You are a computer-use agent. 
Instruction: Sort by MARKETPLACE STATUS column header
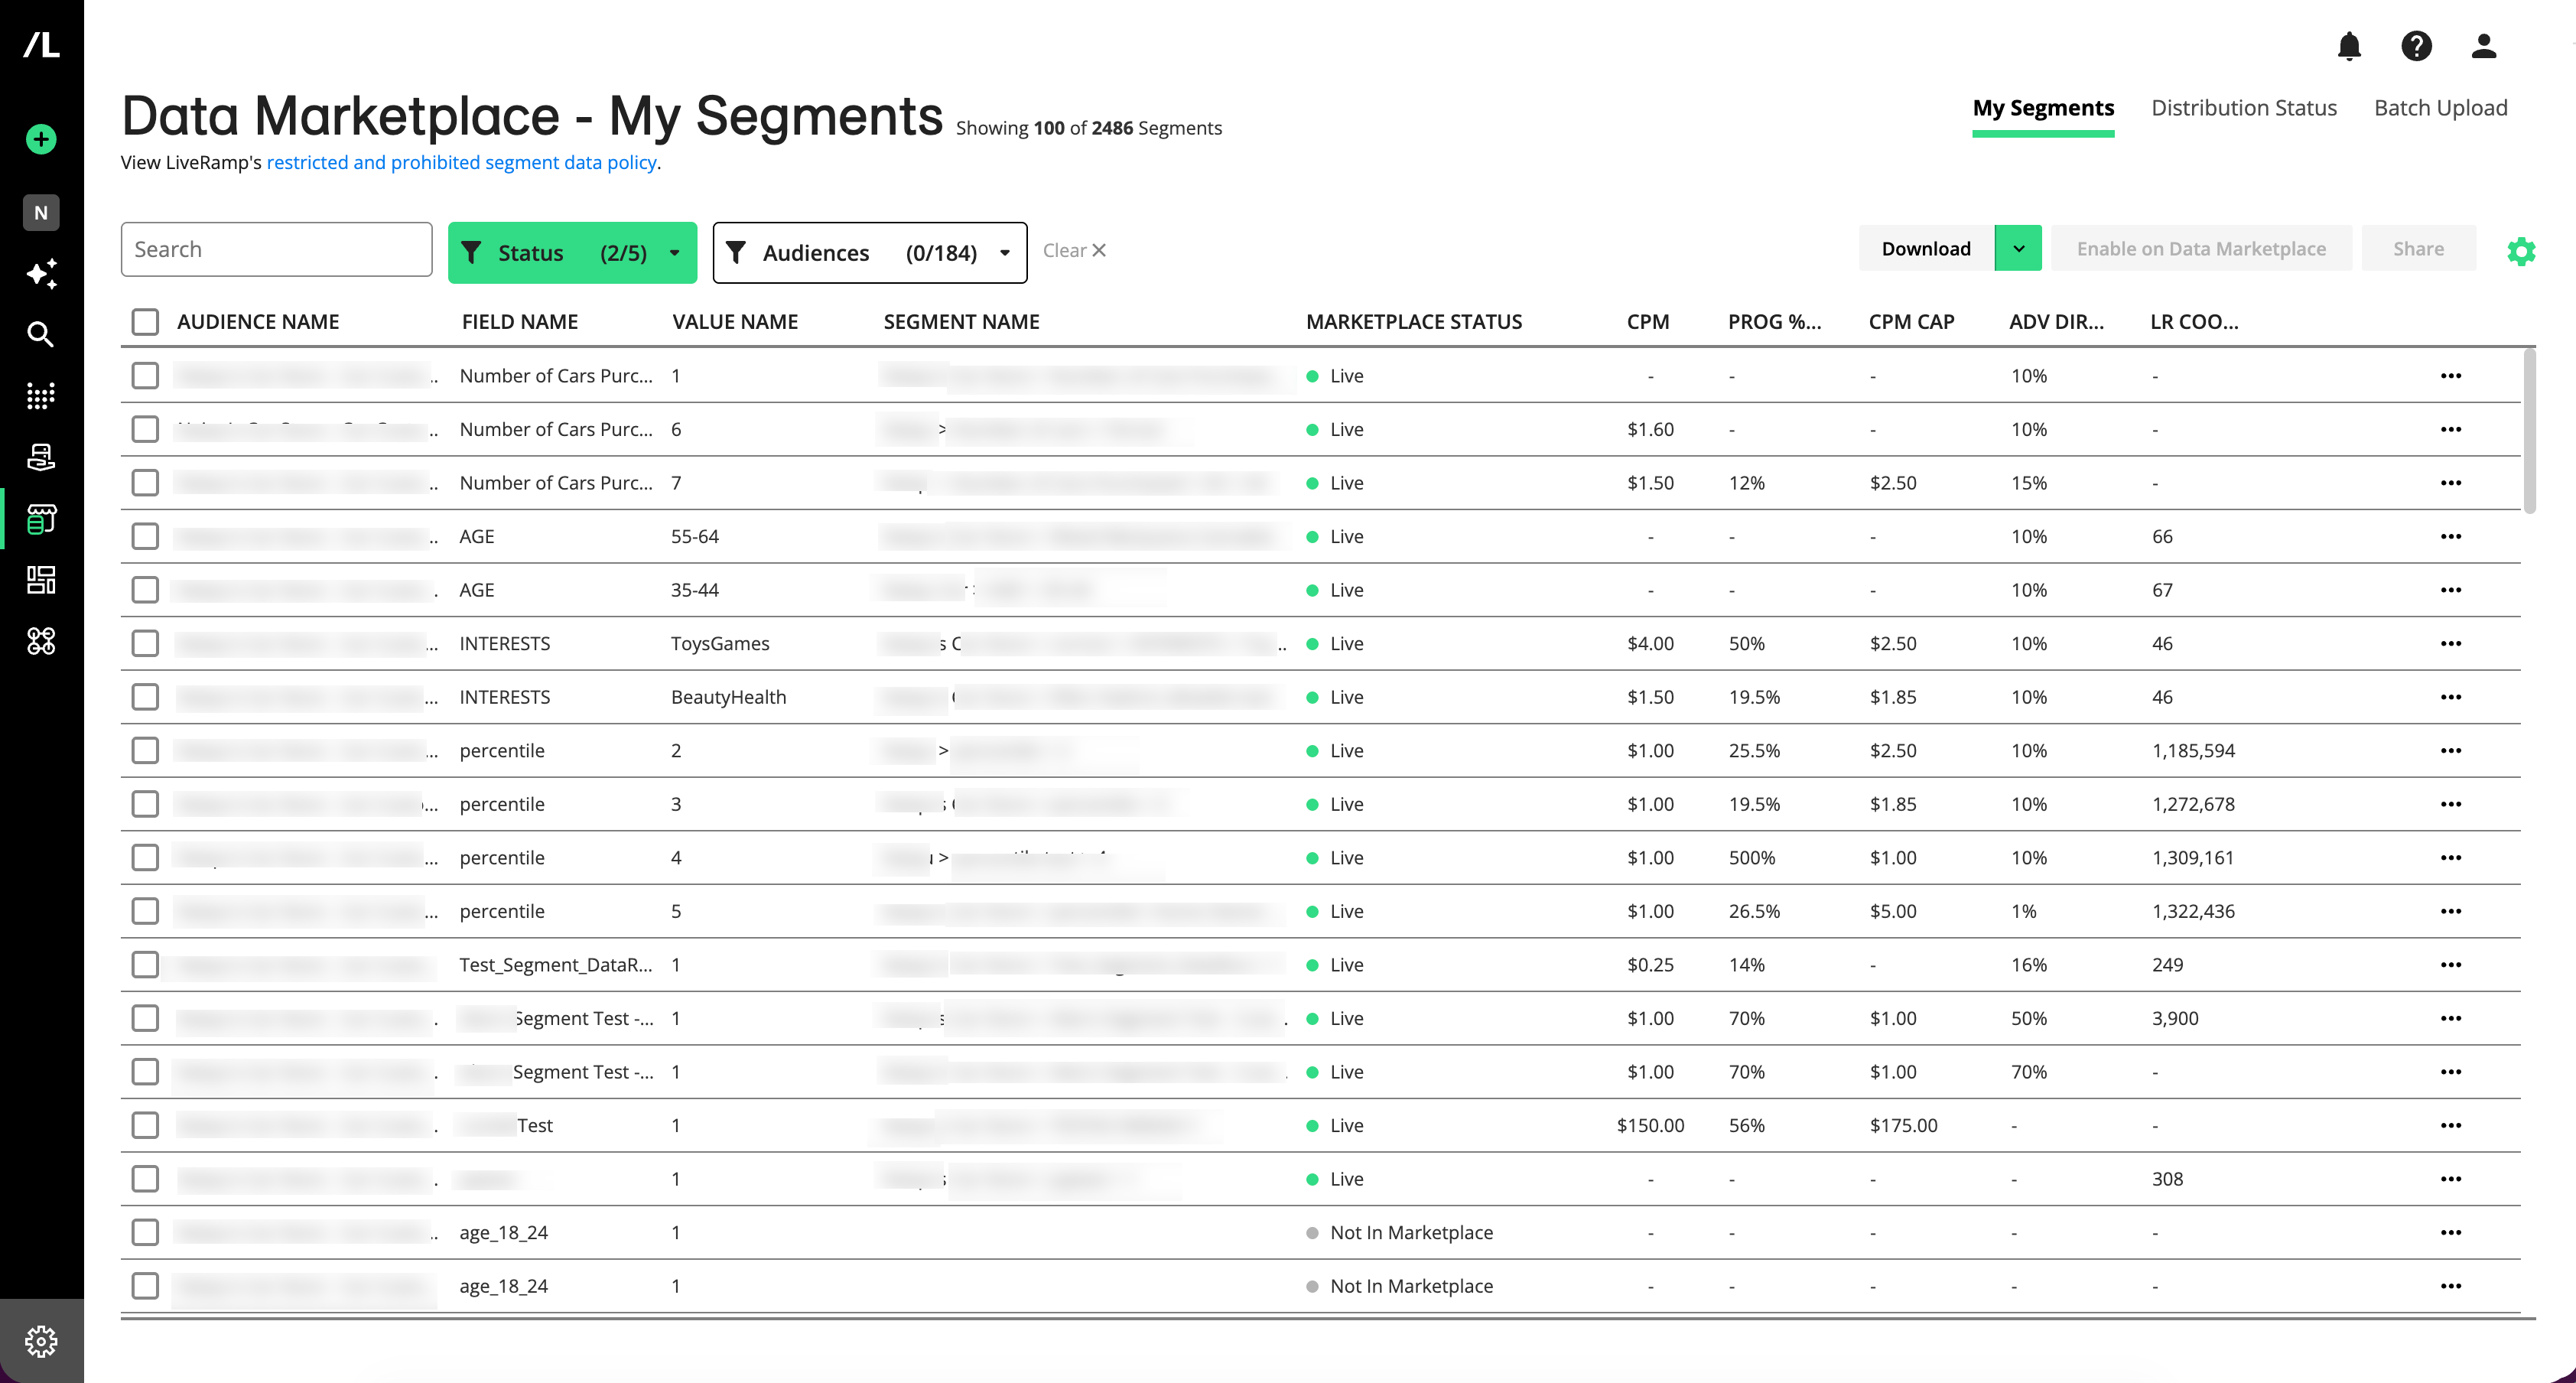(x=1414, y=321)
